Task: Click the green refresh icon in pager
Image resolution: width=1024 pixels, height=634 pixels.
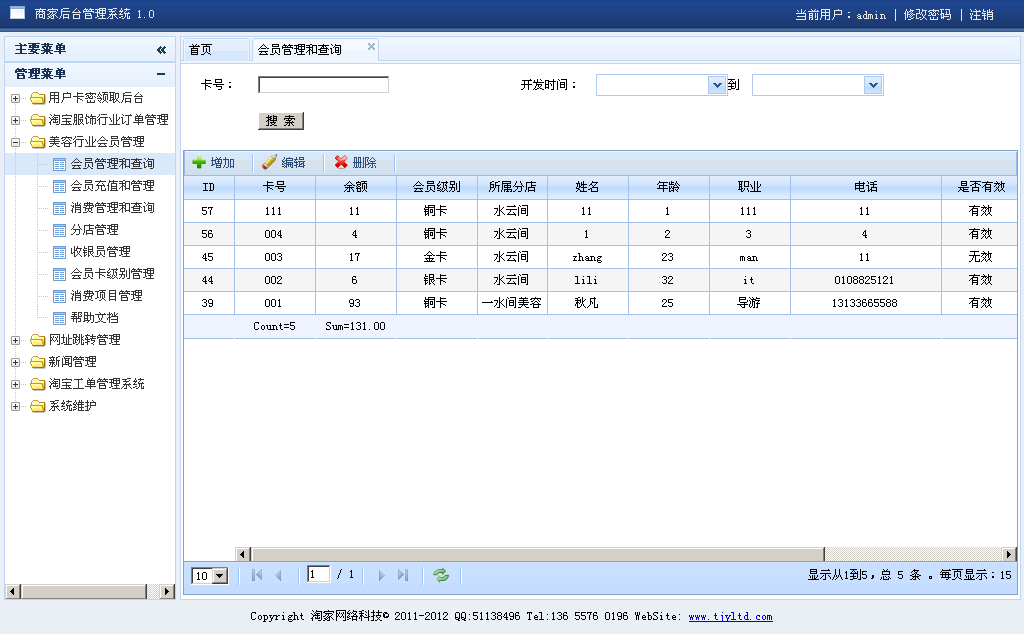Action: [x=441, y=575]
